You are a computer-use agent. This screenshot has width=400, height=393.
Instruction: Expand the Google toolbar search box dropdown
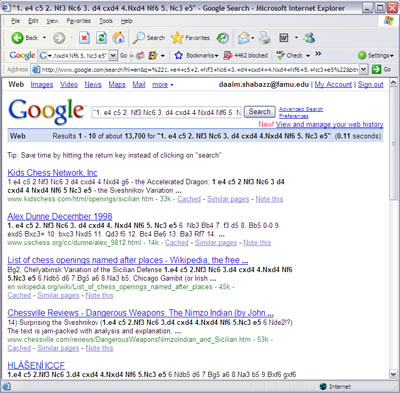(x=113, y=55)
